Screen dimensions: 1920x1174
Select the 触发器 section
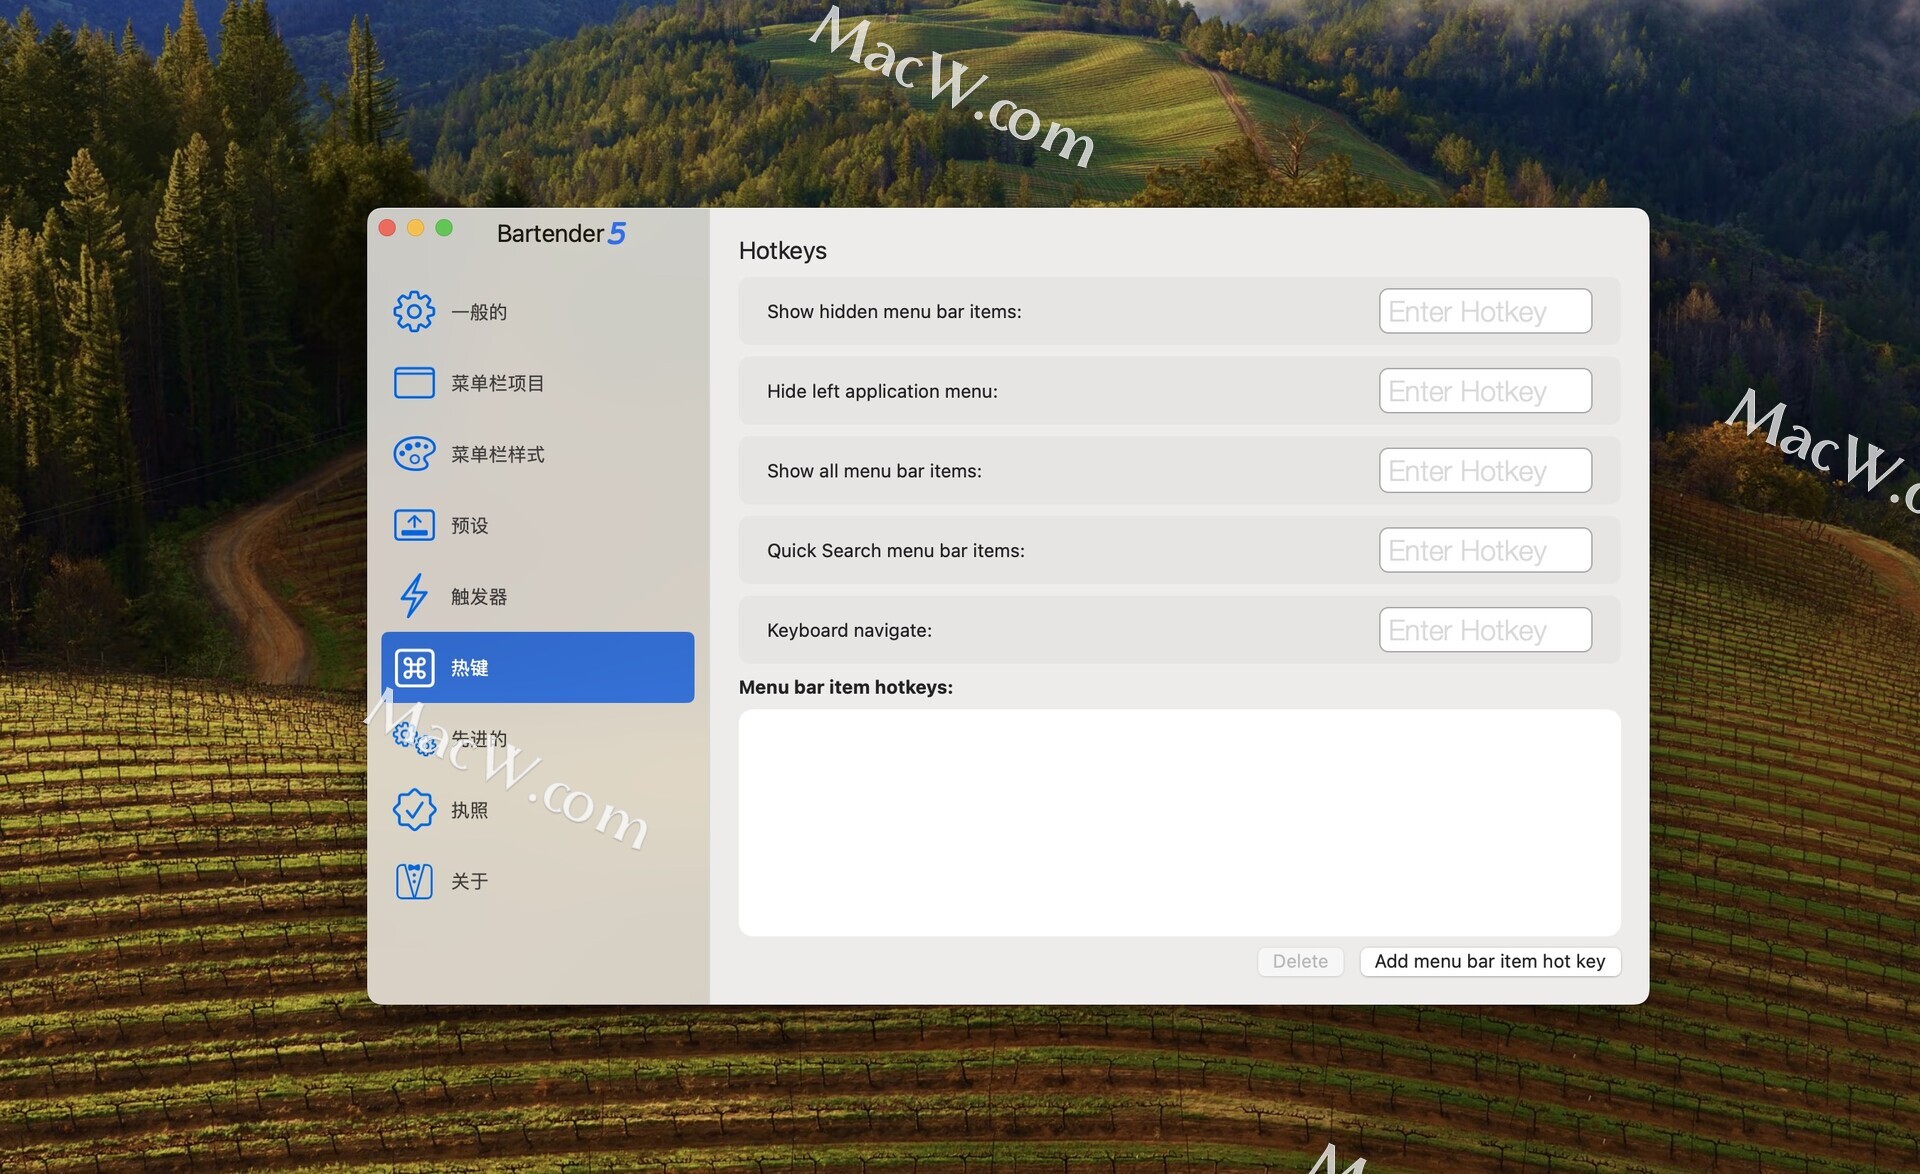click(537, 596)
